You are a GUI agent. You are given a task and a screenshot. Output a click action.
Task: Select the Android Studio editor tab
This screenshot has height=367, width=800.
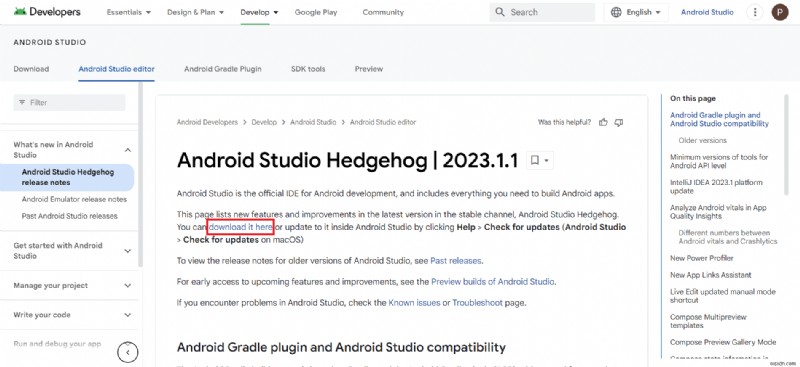[116, 69]
